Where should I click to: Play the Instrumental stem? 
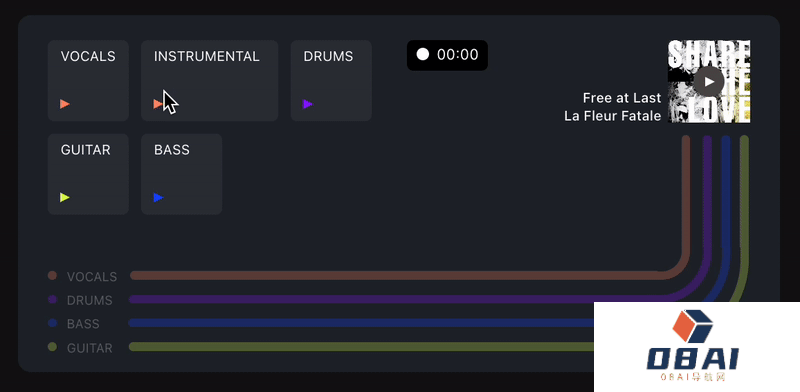click(x=158, y=104)
